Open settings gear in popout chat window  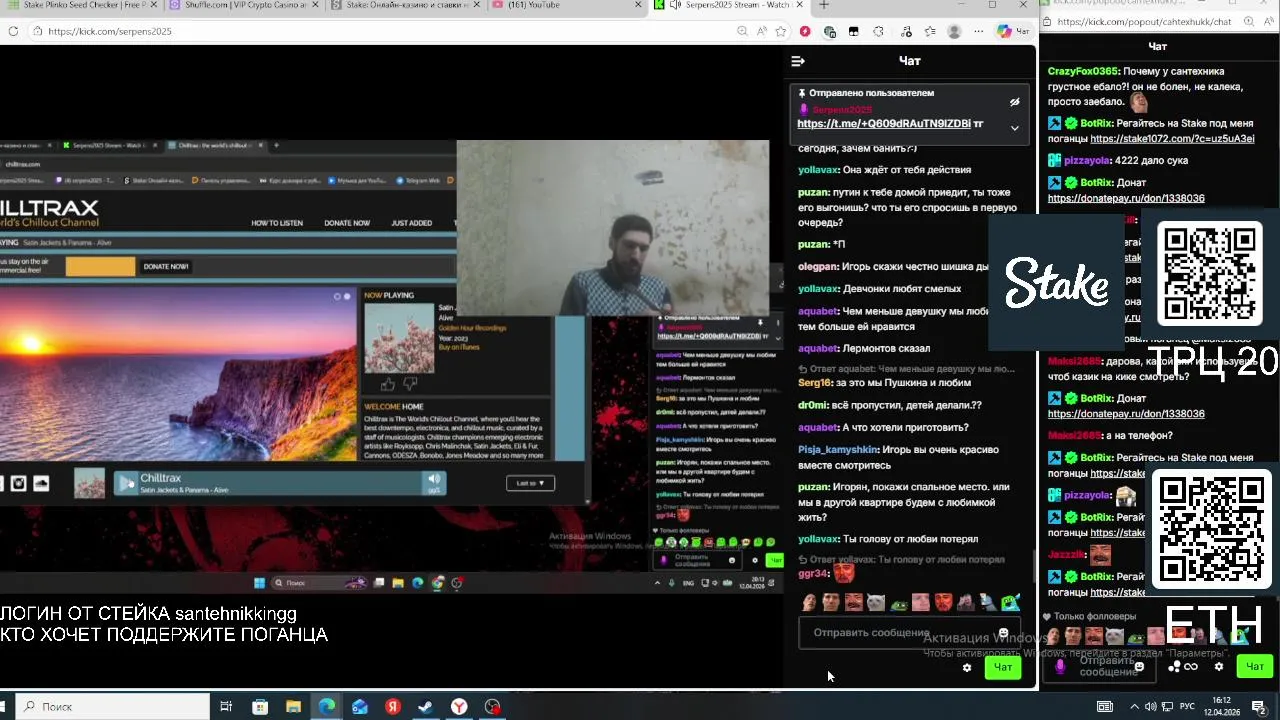1219,666
